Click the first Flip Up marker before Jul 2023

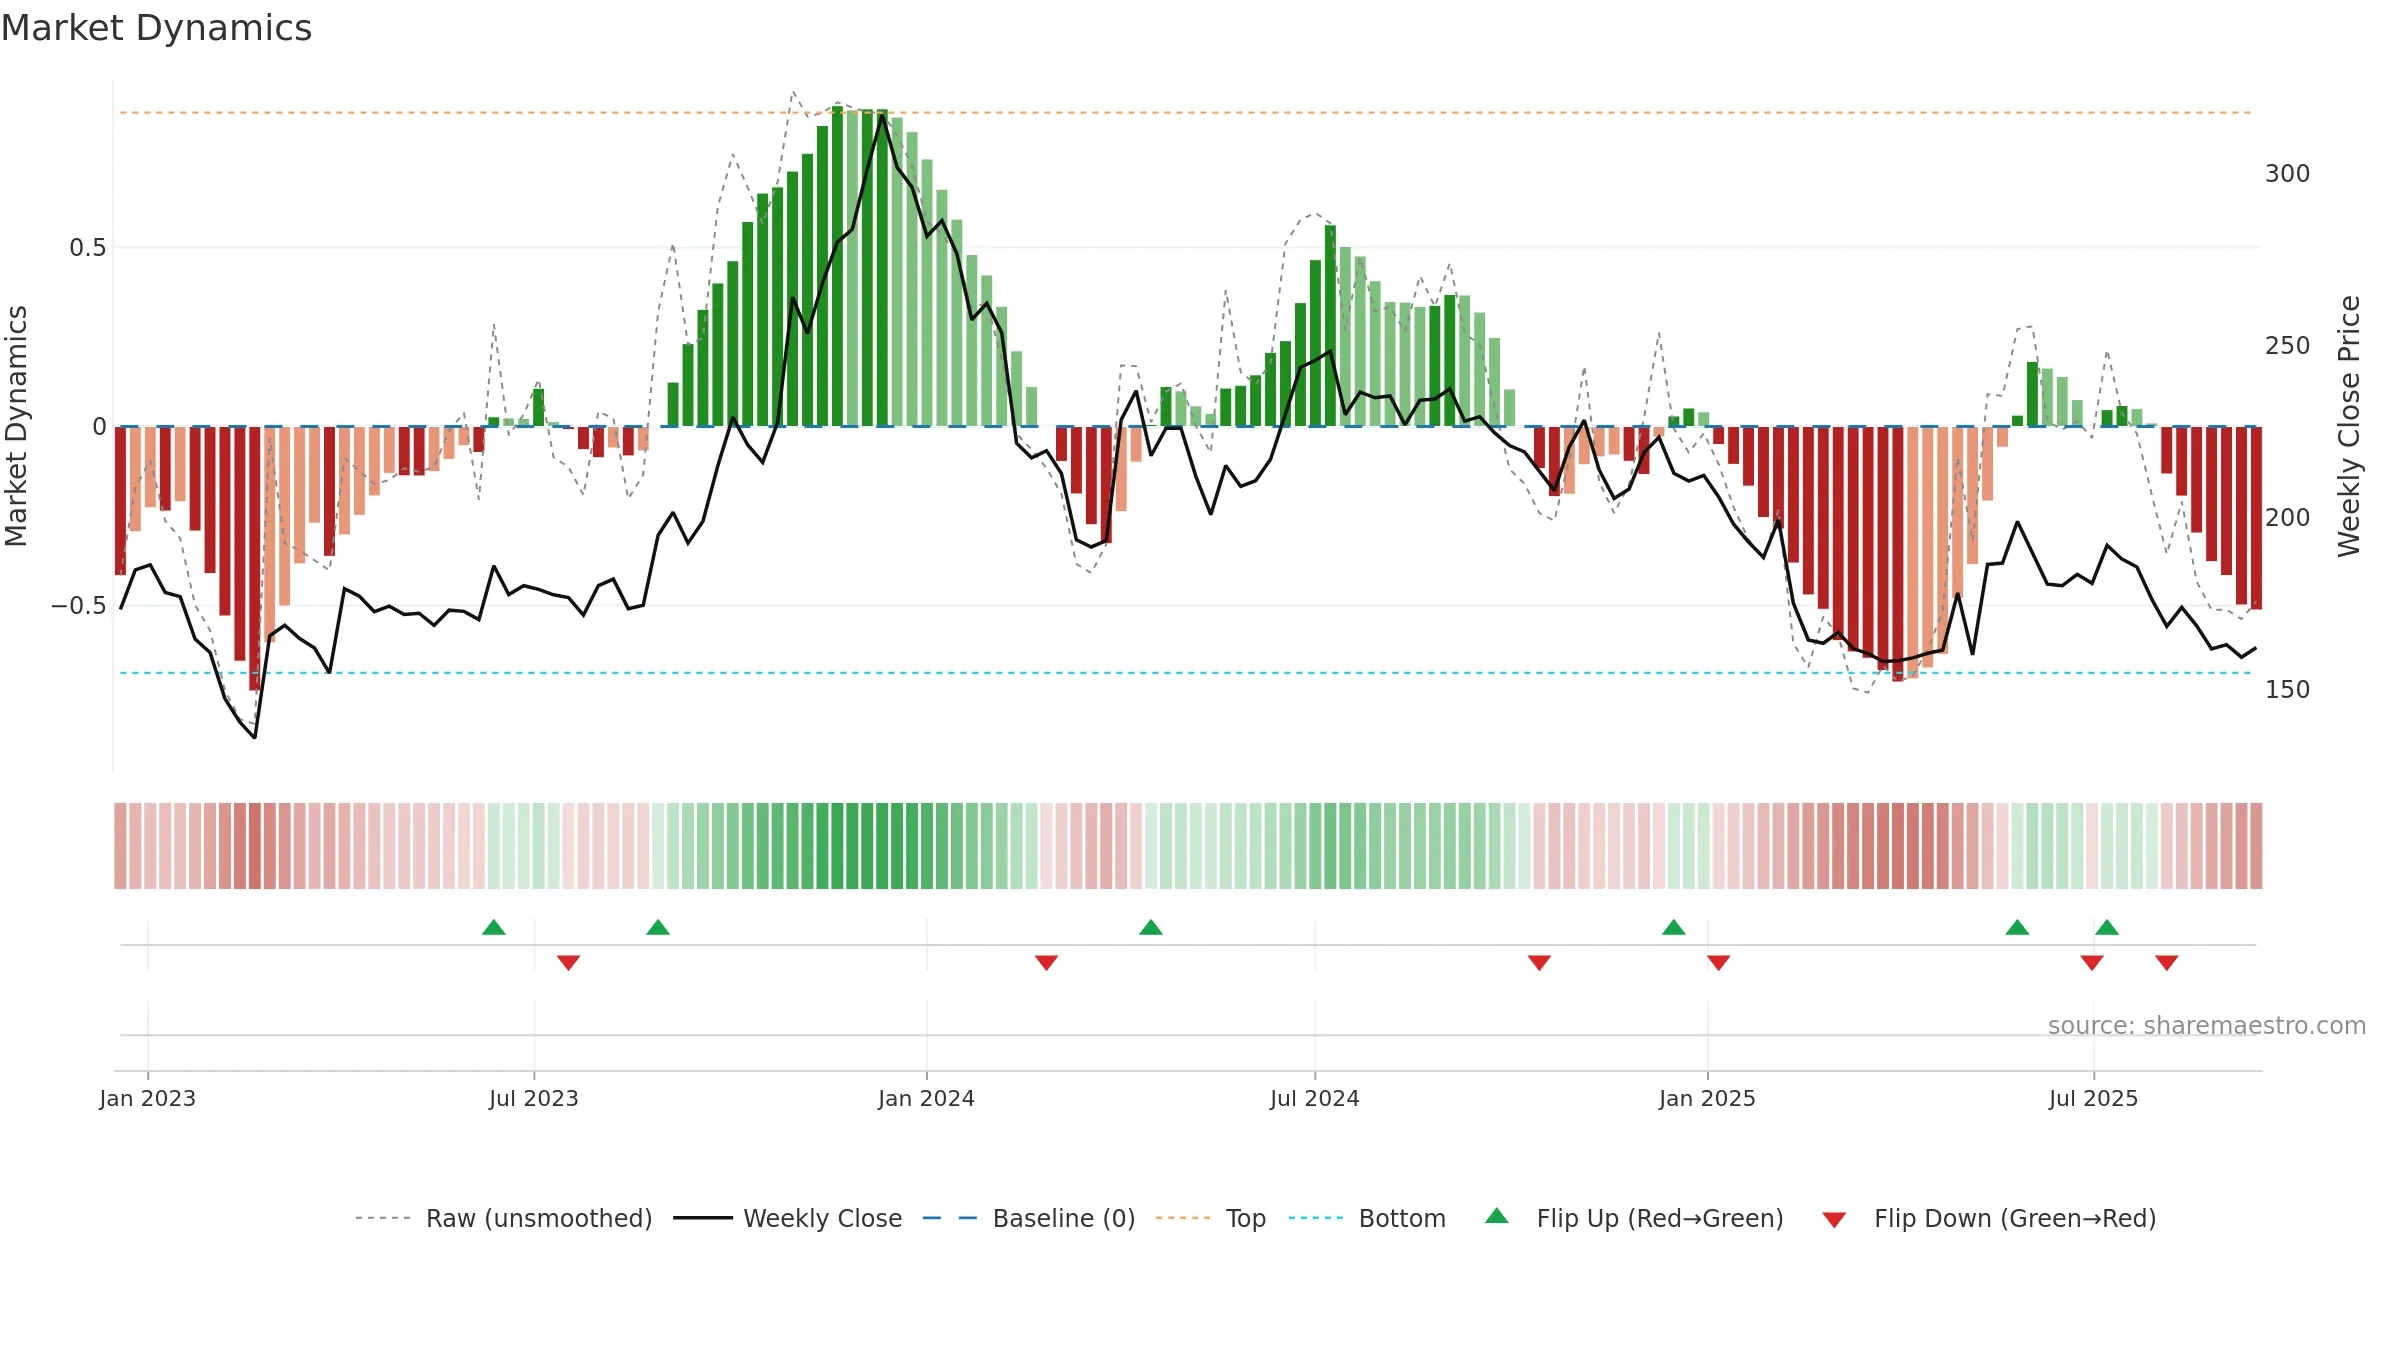click(494, 927)
